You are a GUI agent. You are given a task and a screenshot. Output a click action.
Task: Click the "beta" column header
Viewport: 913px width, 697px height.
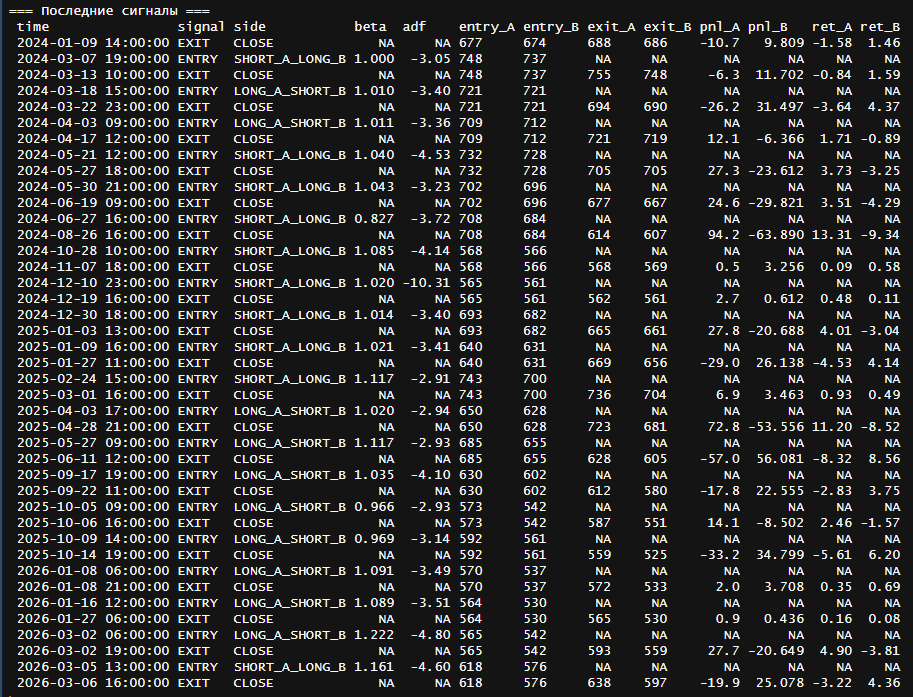pyautogui.click(x=370, y=26)
